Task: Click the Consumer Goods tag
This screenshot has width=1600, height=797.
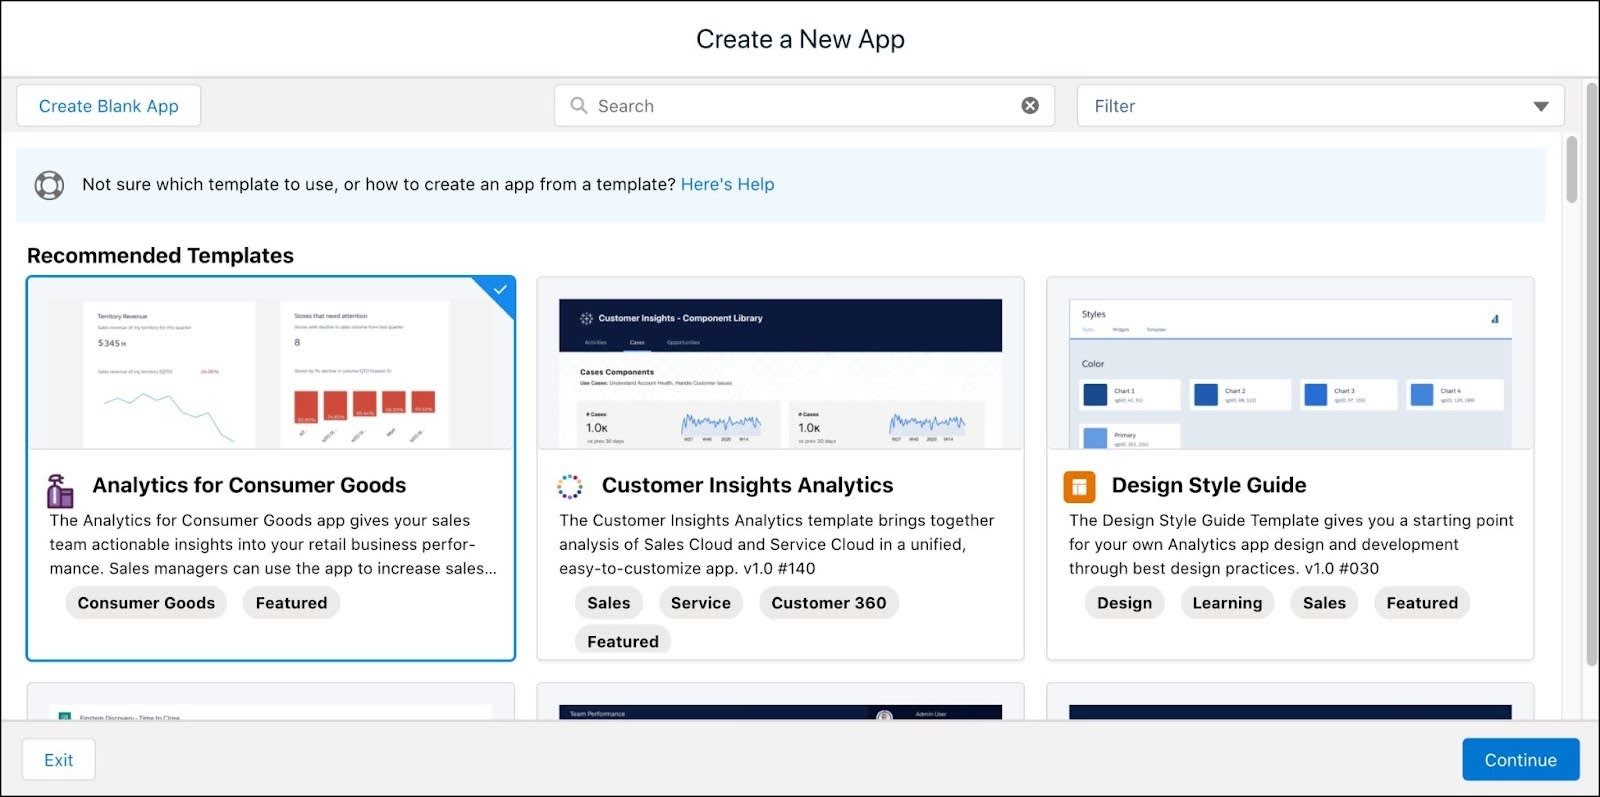Action: [x=146, y=603]
